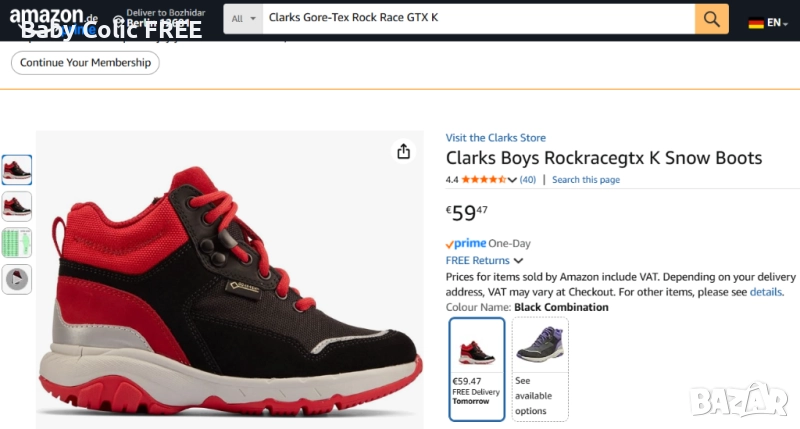Visit the Clarks Store link
The image size is (800, 429).
496,138
